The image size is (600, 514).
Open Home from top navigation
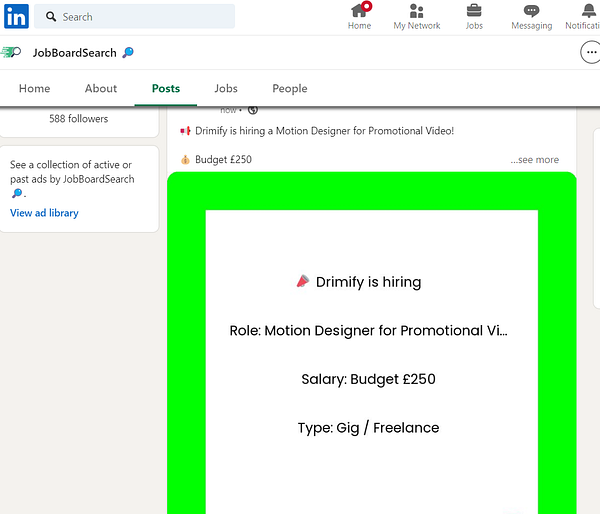[359, 16]
